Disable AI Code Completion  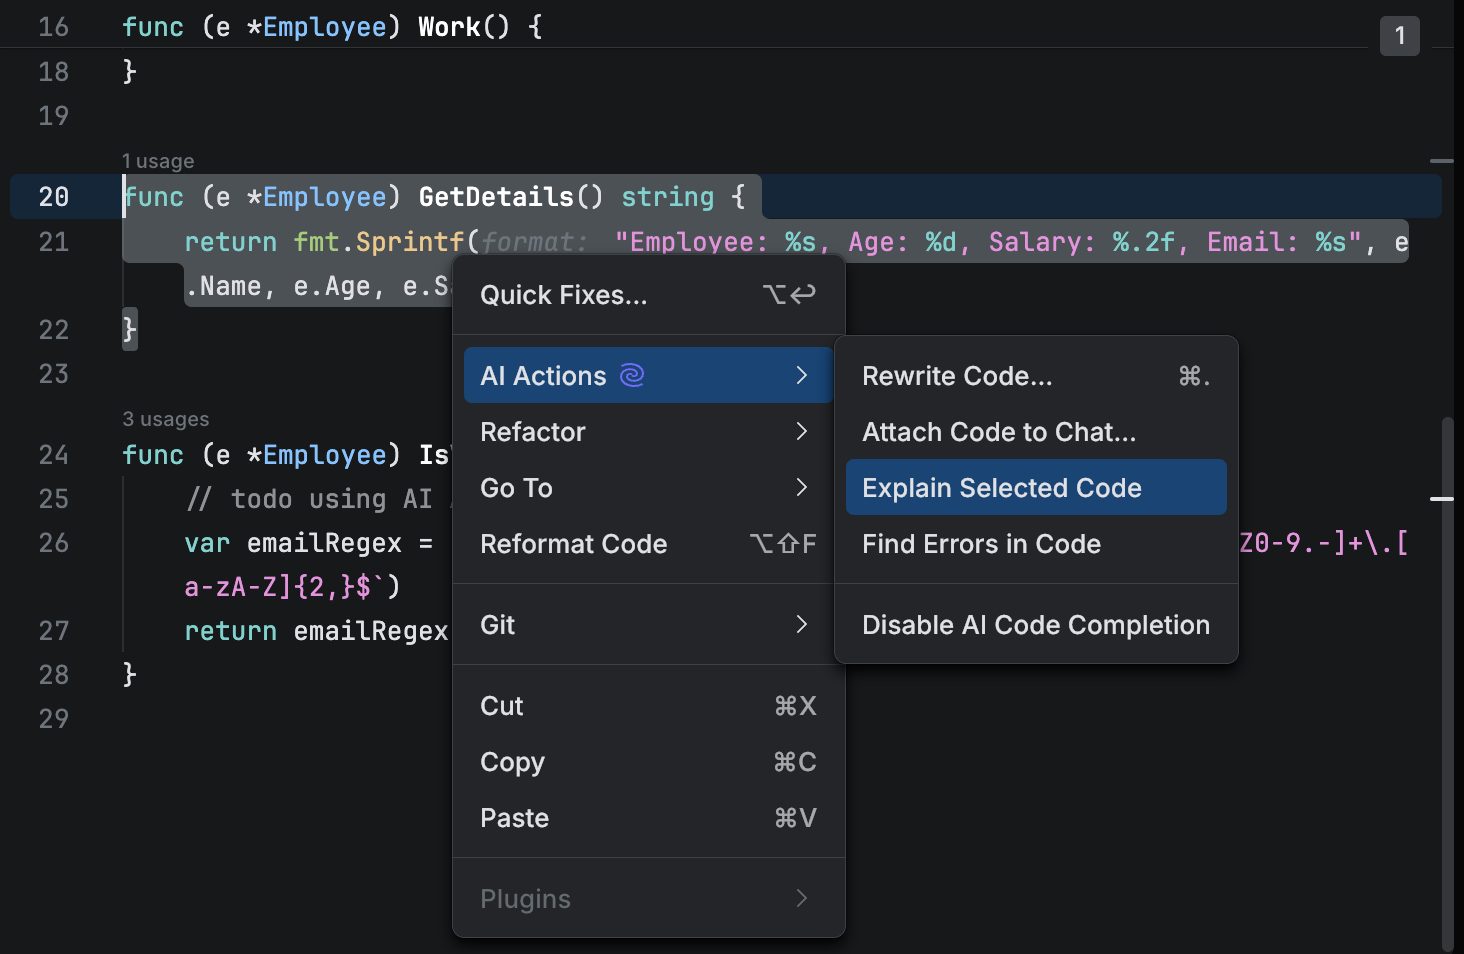click(1035, 624)
